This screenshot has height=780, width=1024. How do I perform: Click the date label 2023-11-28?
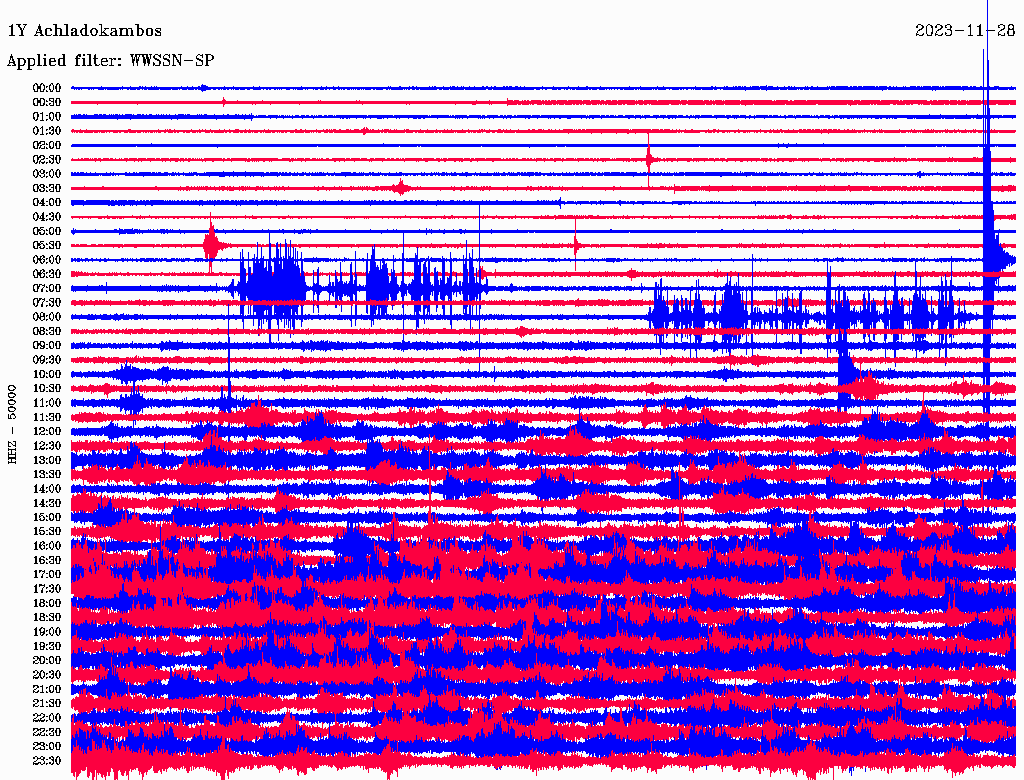click(x=965, y=30)
